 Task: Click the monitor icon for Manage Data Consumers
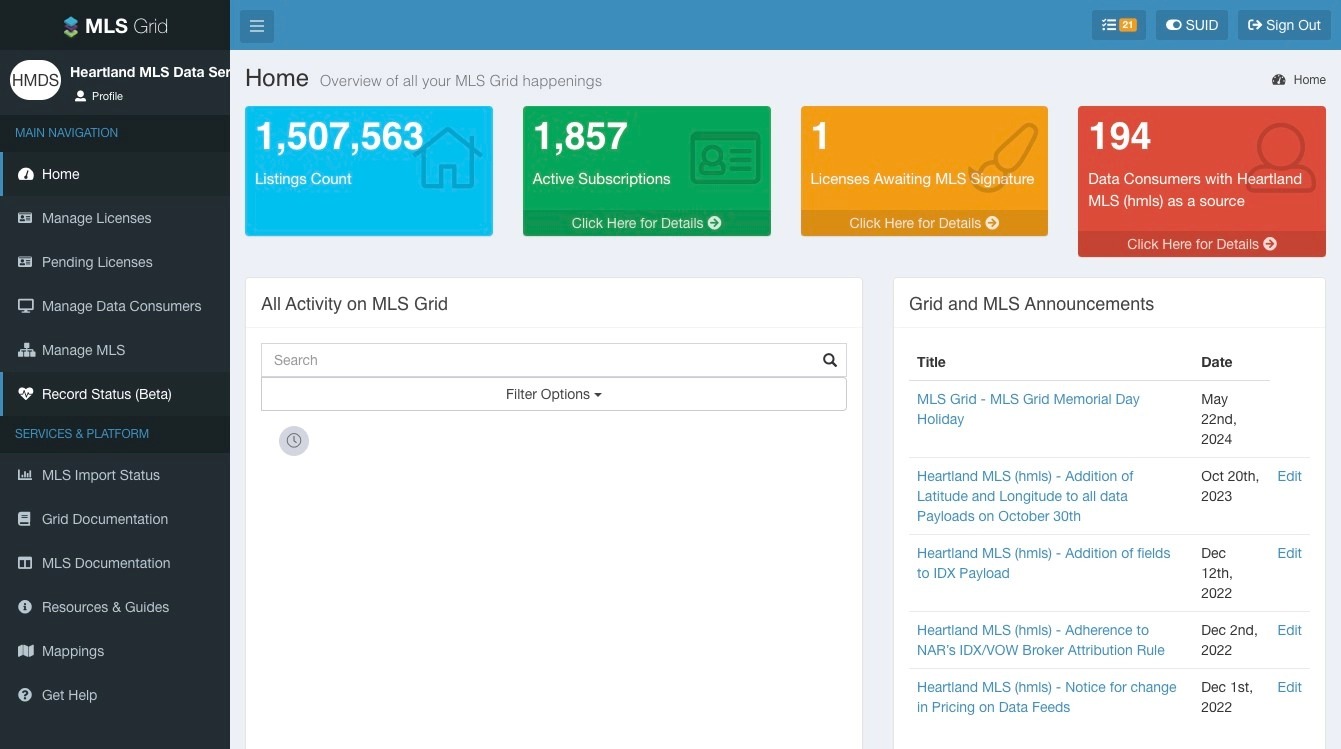[x=26, y=306]
